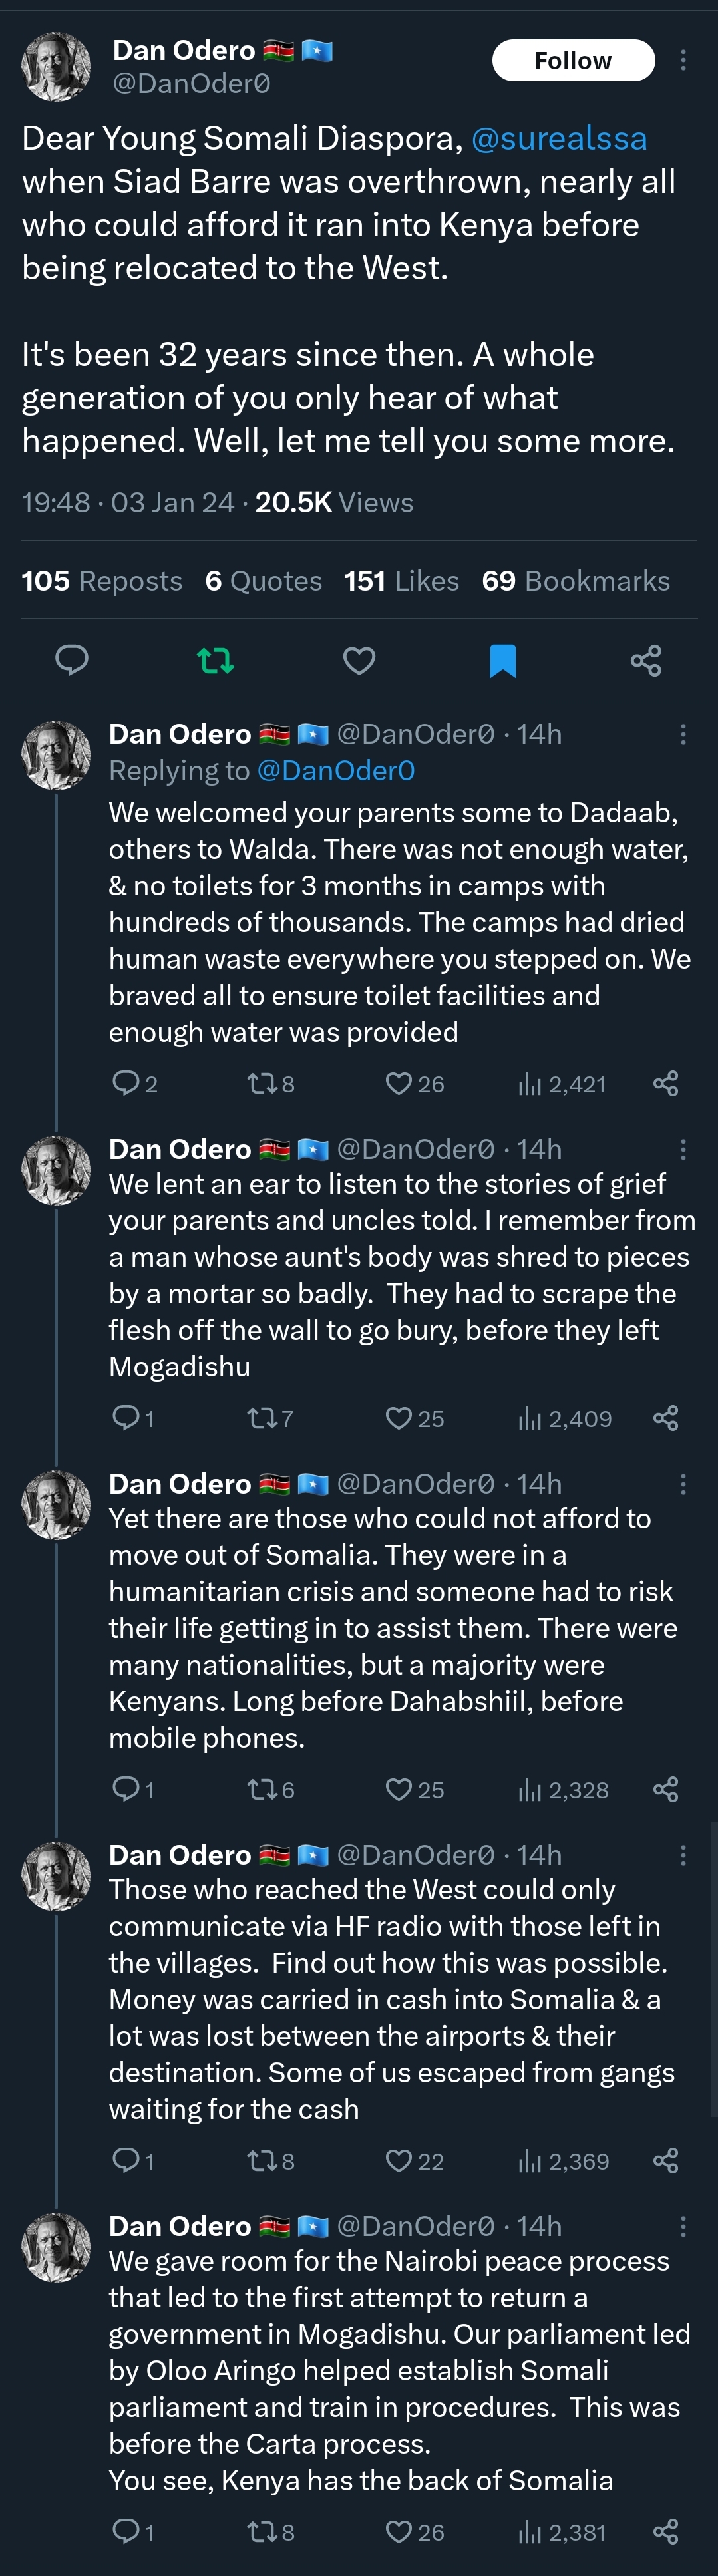
Task: Click the Follow button
Action: point(573,60)
